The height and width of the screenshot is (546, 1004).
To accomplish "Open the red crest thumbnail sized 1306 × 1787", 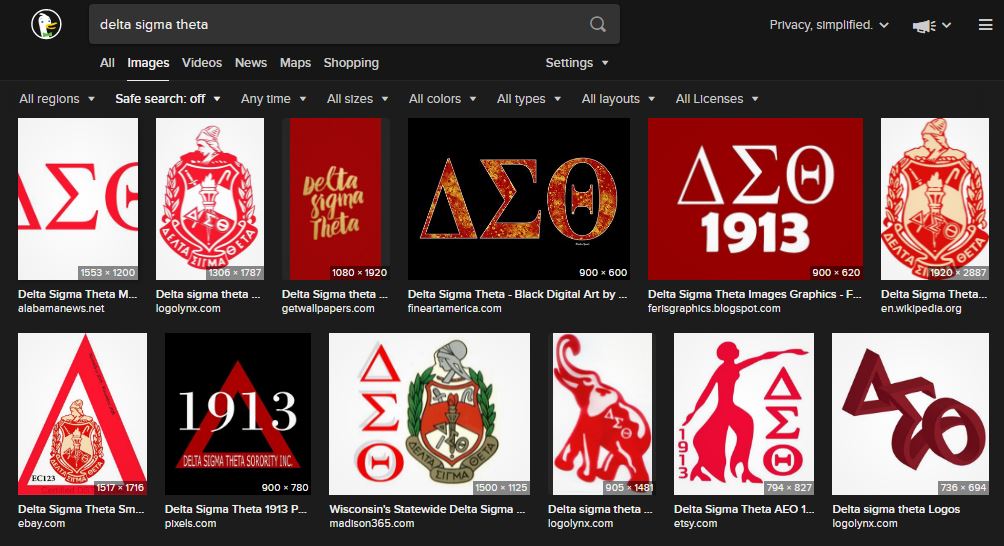I will [x=210, y=199].
